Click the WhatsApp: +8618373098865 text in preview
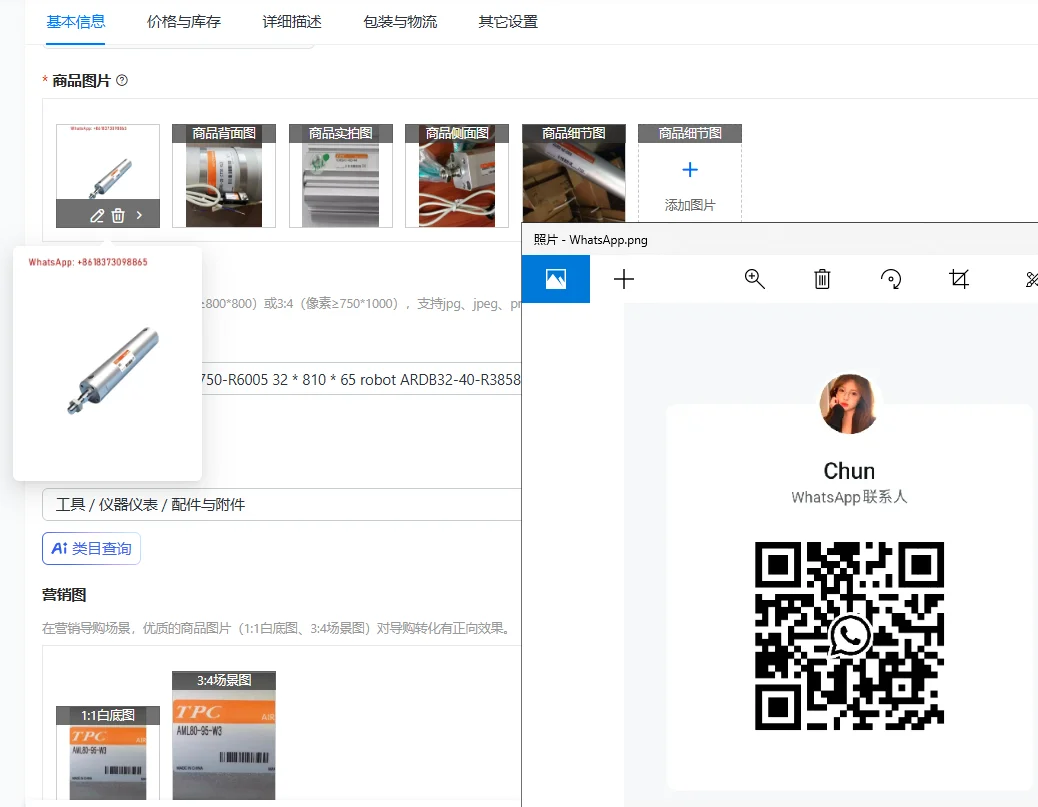 (x=88, y=262)
